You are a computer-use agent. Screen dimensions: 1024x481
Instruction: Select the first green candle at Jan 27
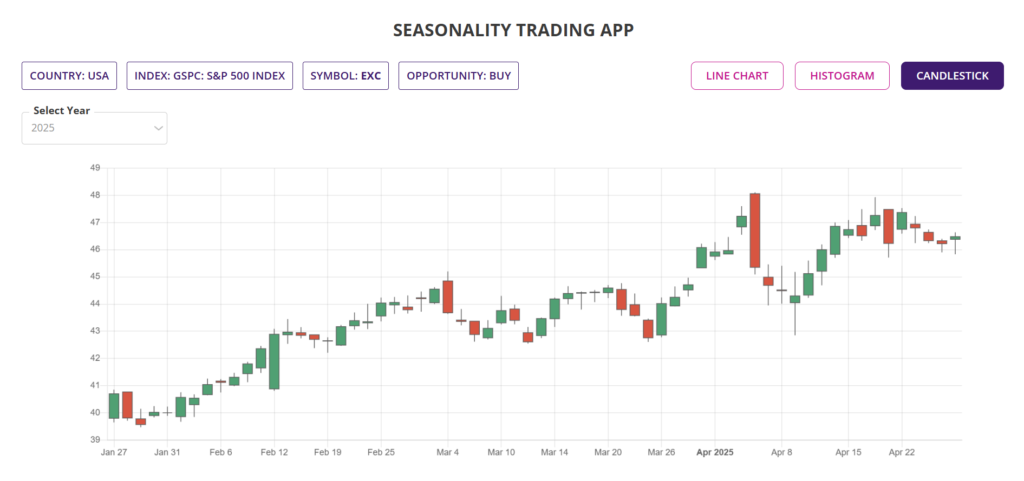pyautogui.click(x=114, y=405)
